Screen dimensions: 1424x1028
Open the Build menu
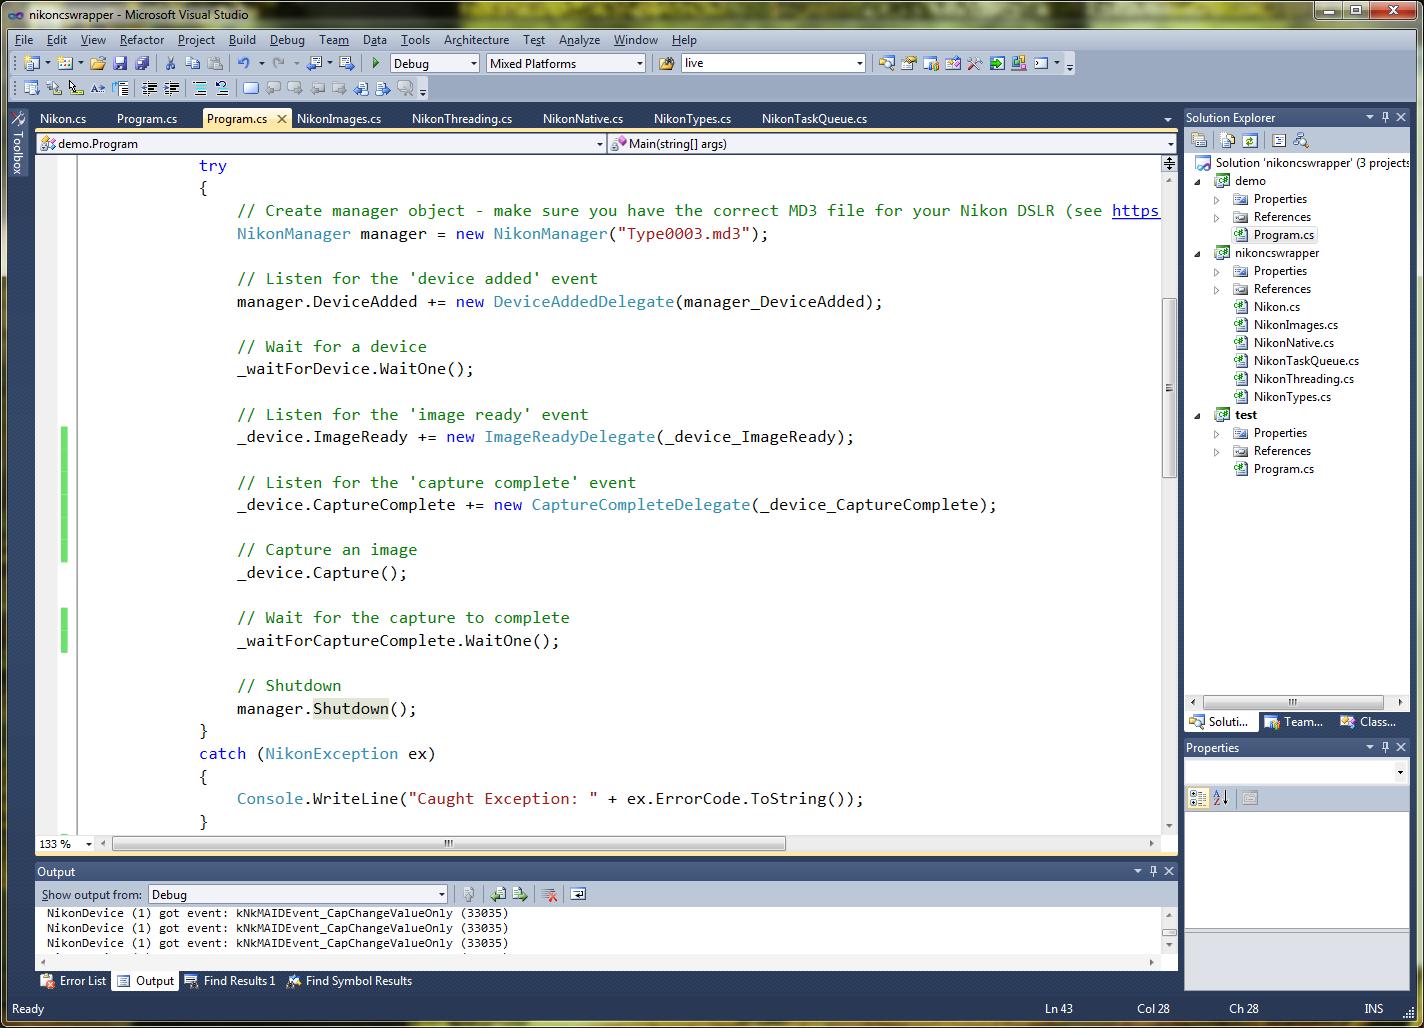[x=242, y=40]
